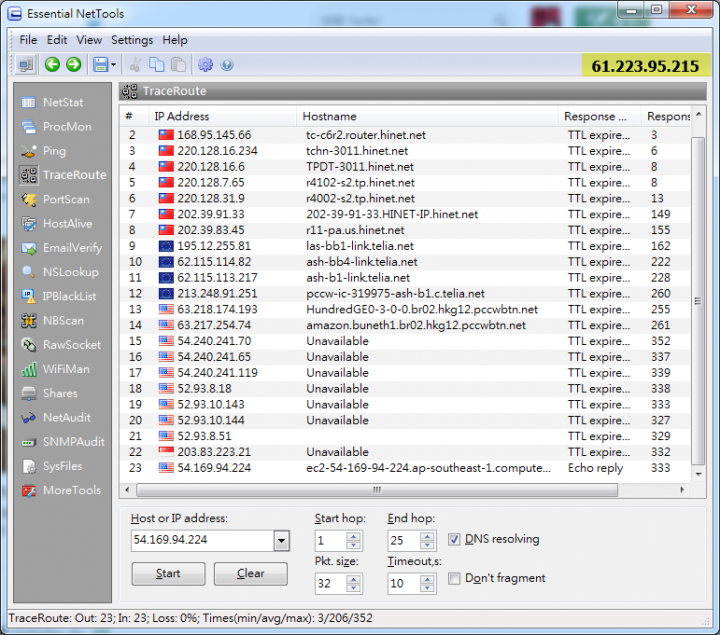Click the green Forward arrow toolbar icon
720x635 pixels.
pos(73,64)
